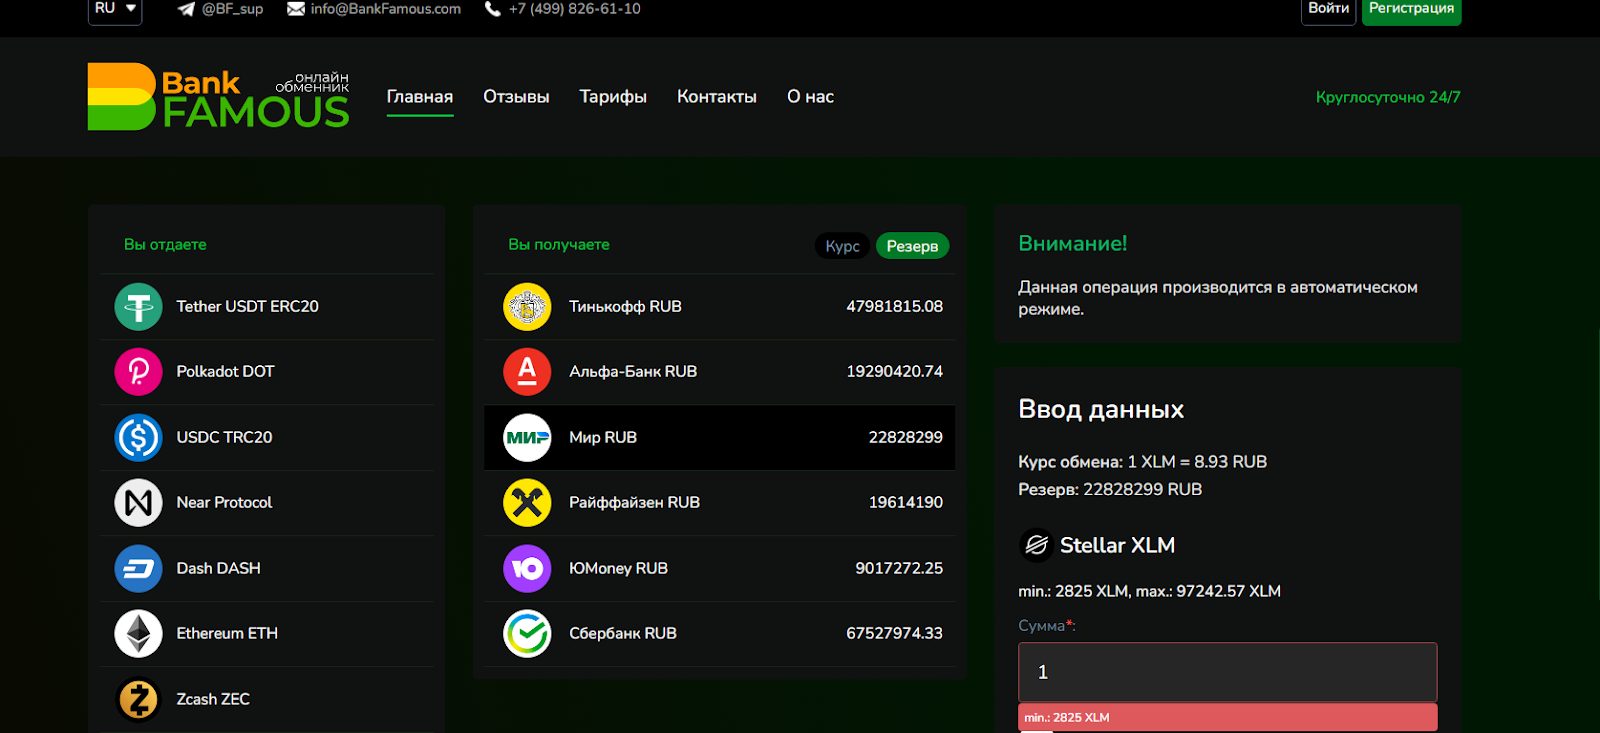Click the Сбербанк reserve 67527974.33

click(x=894, y=634)
